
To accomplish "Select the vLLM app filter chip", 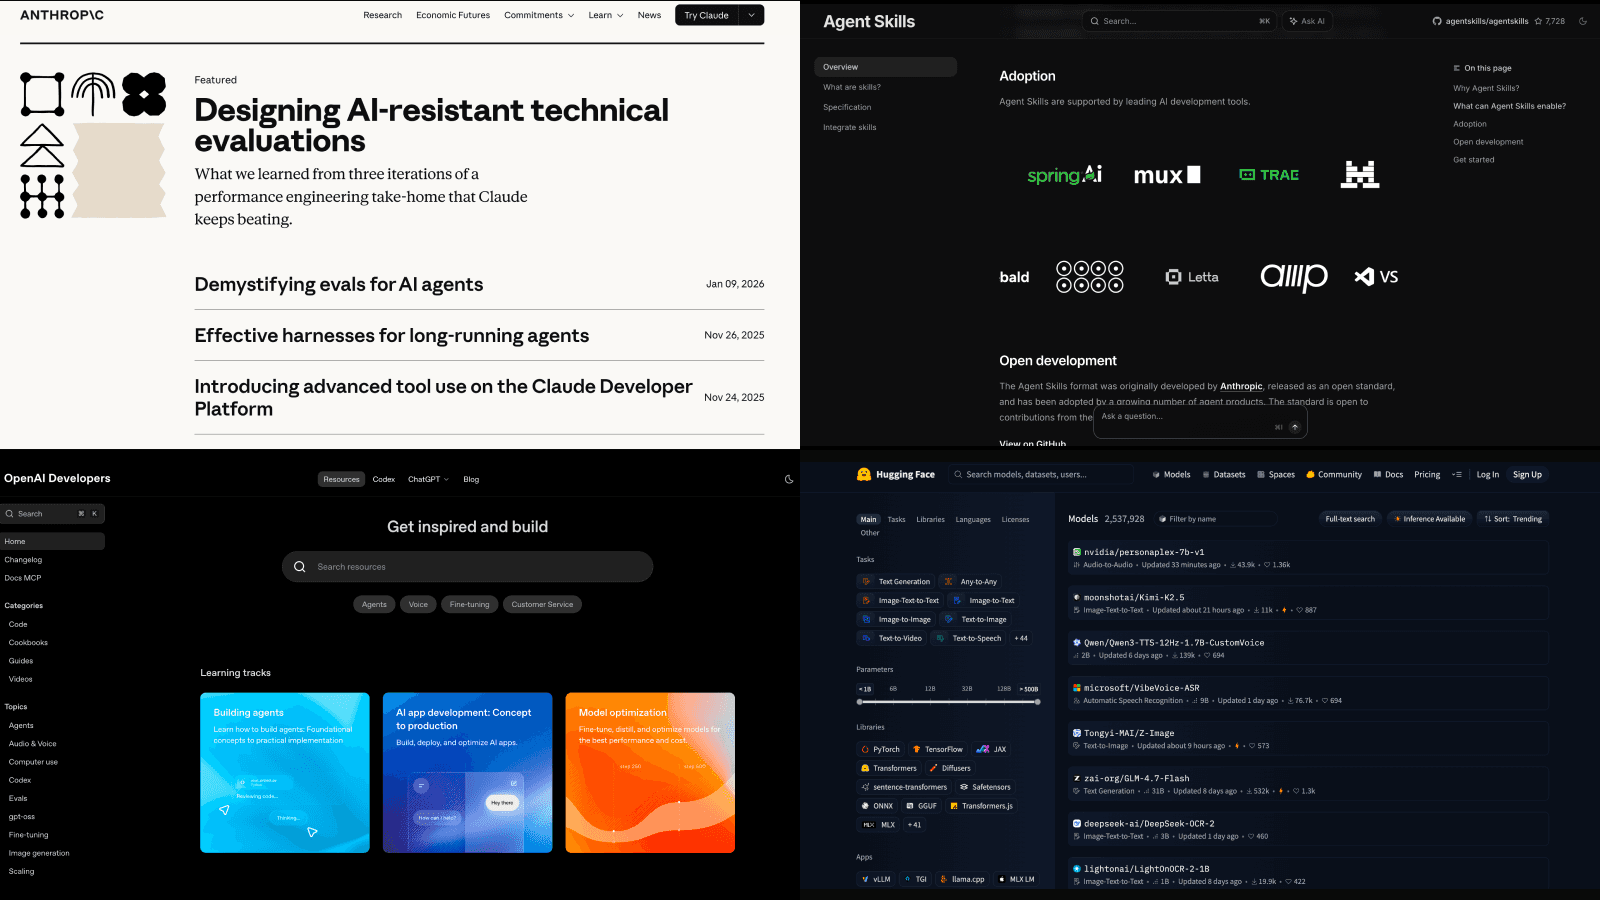I will pyautogui.click(x=876, y=880).
